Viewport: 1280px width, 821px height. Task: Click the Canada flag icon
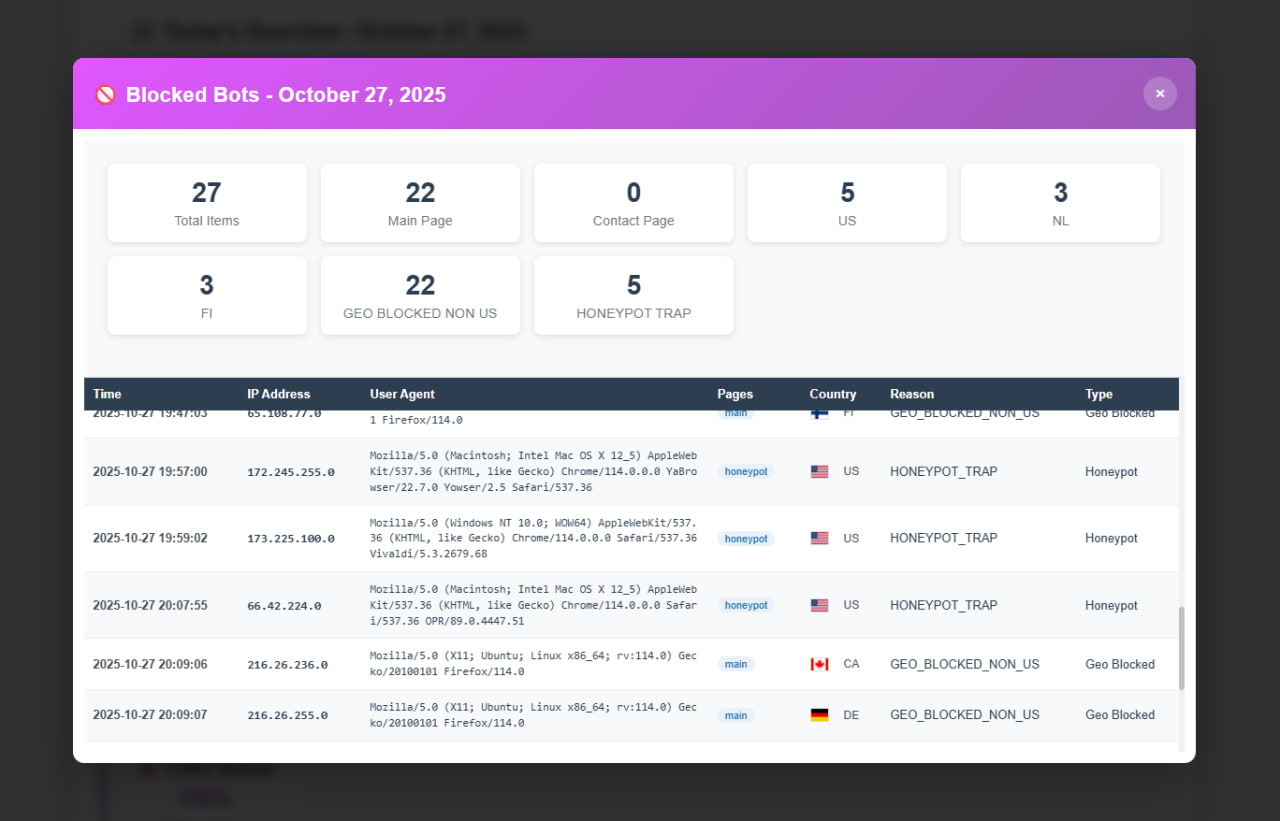(819, 664)
